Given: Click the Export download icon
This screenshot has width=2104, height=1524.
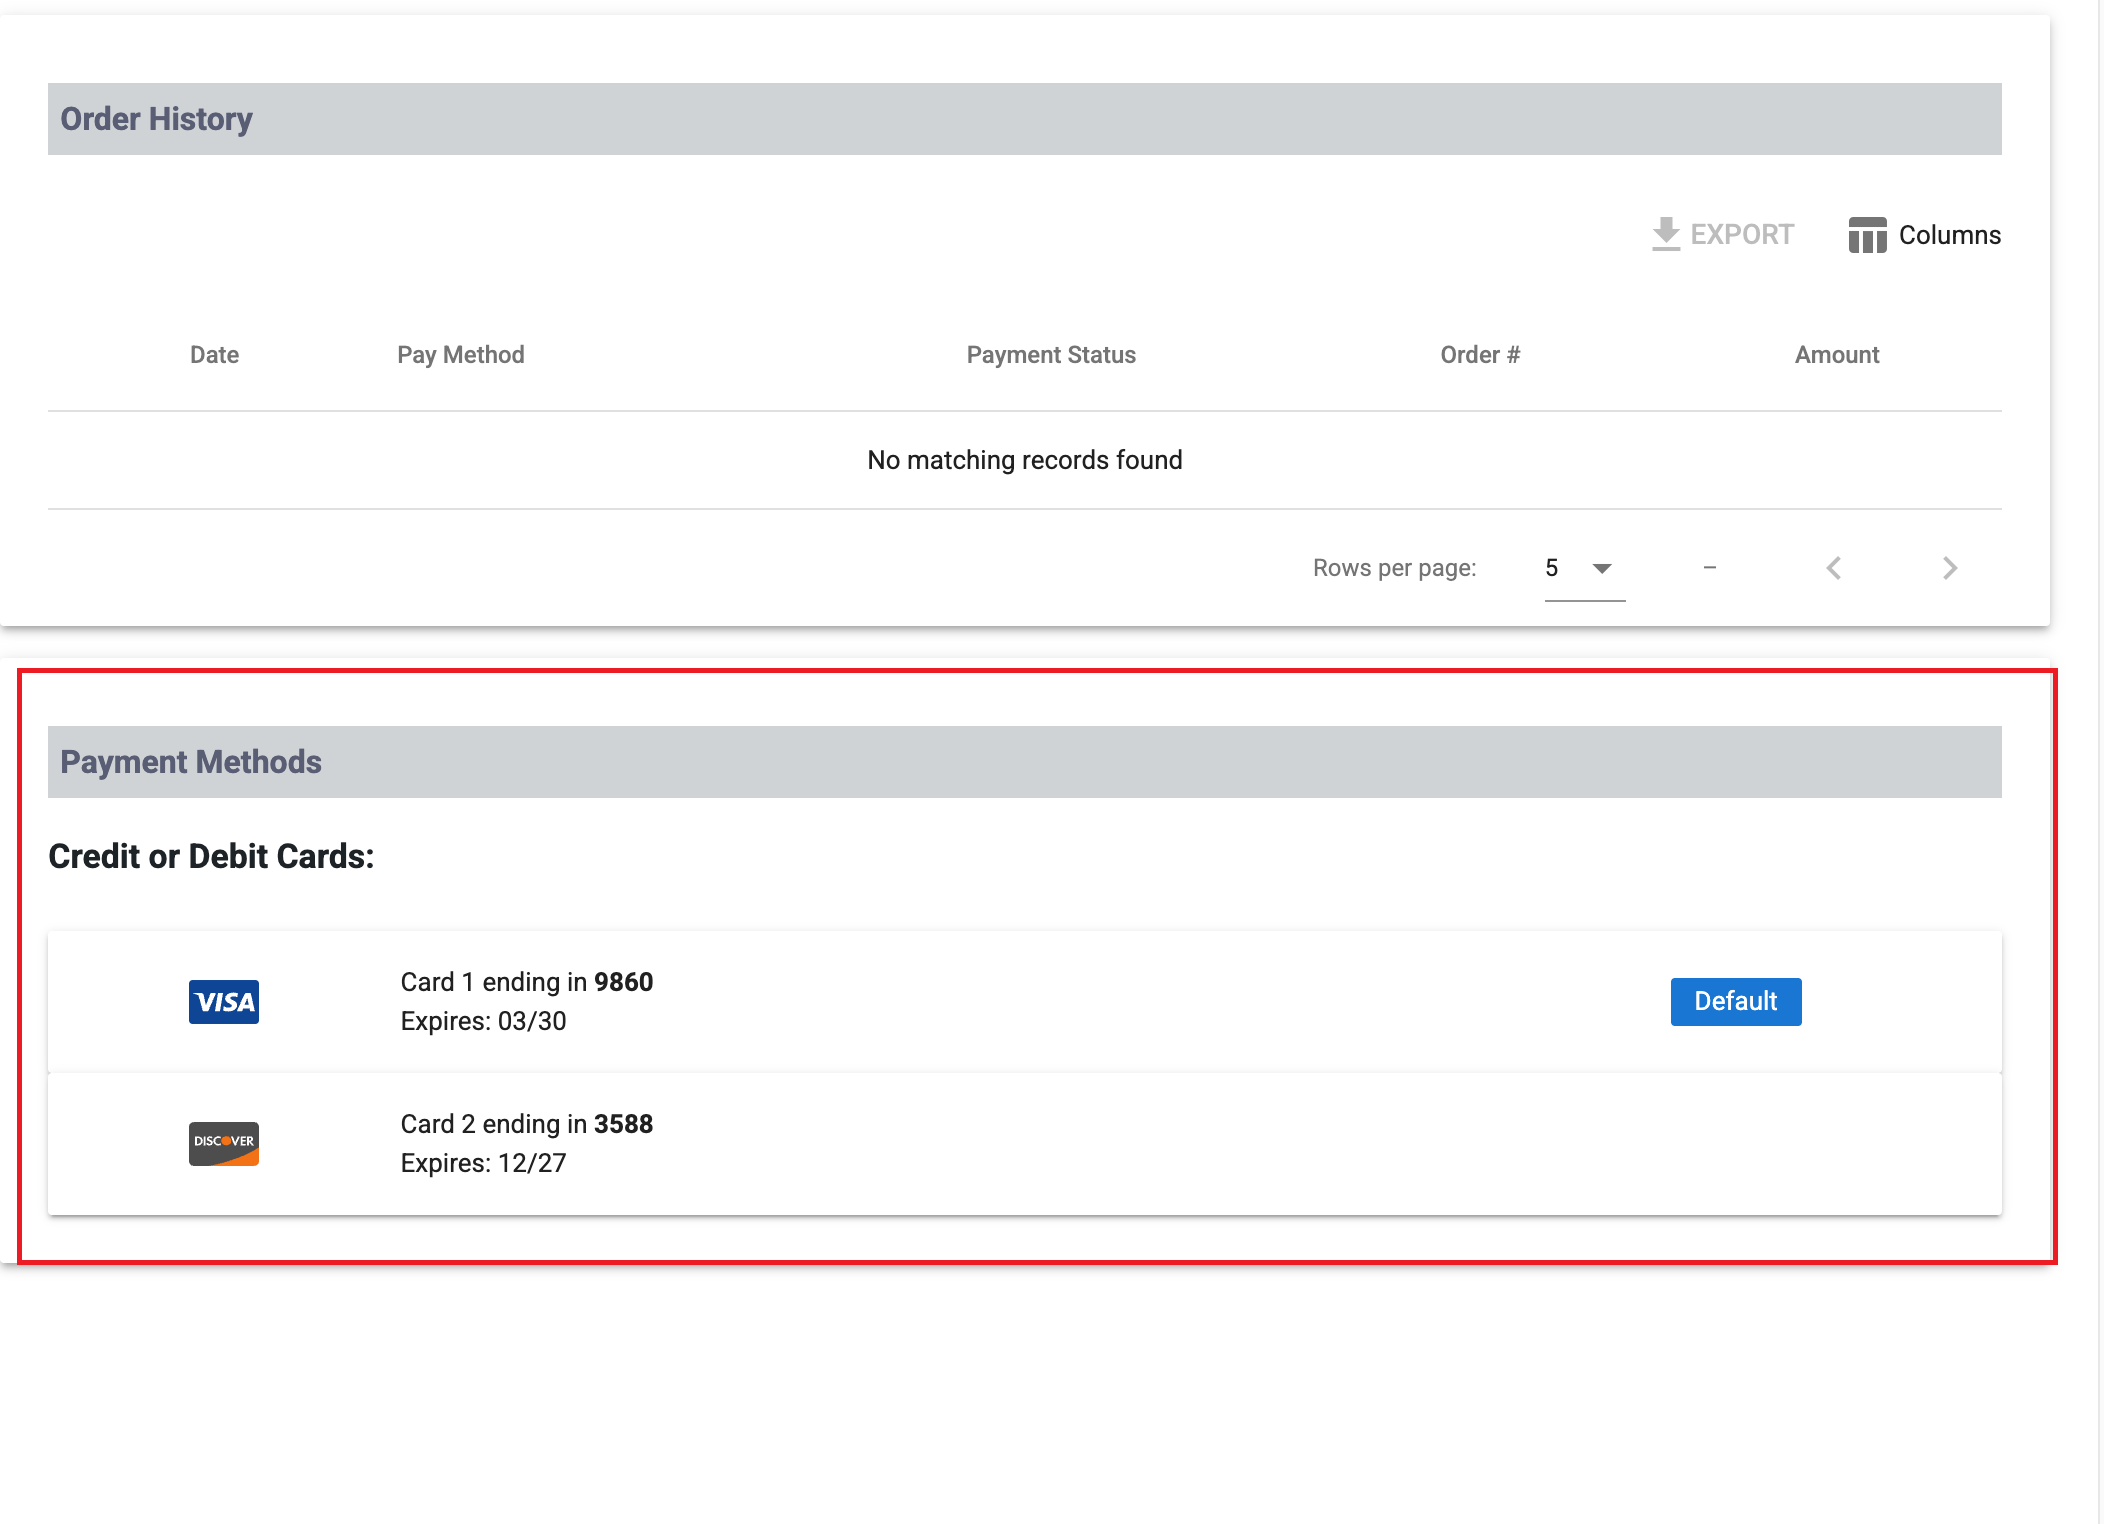Looking at the screenshot, I should 1665,234.
